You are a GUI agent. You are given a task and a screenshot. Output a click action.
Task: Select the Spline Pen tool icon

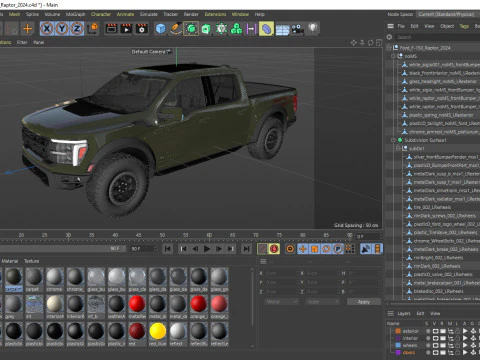point(176,29)
